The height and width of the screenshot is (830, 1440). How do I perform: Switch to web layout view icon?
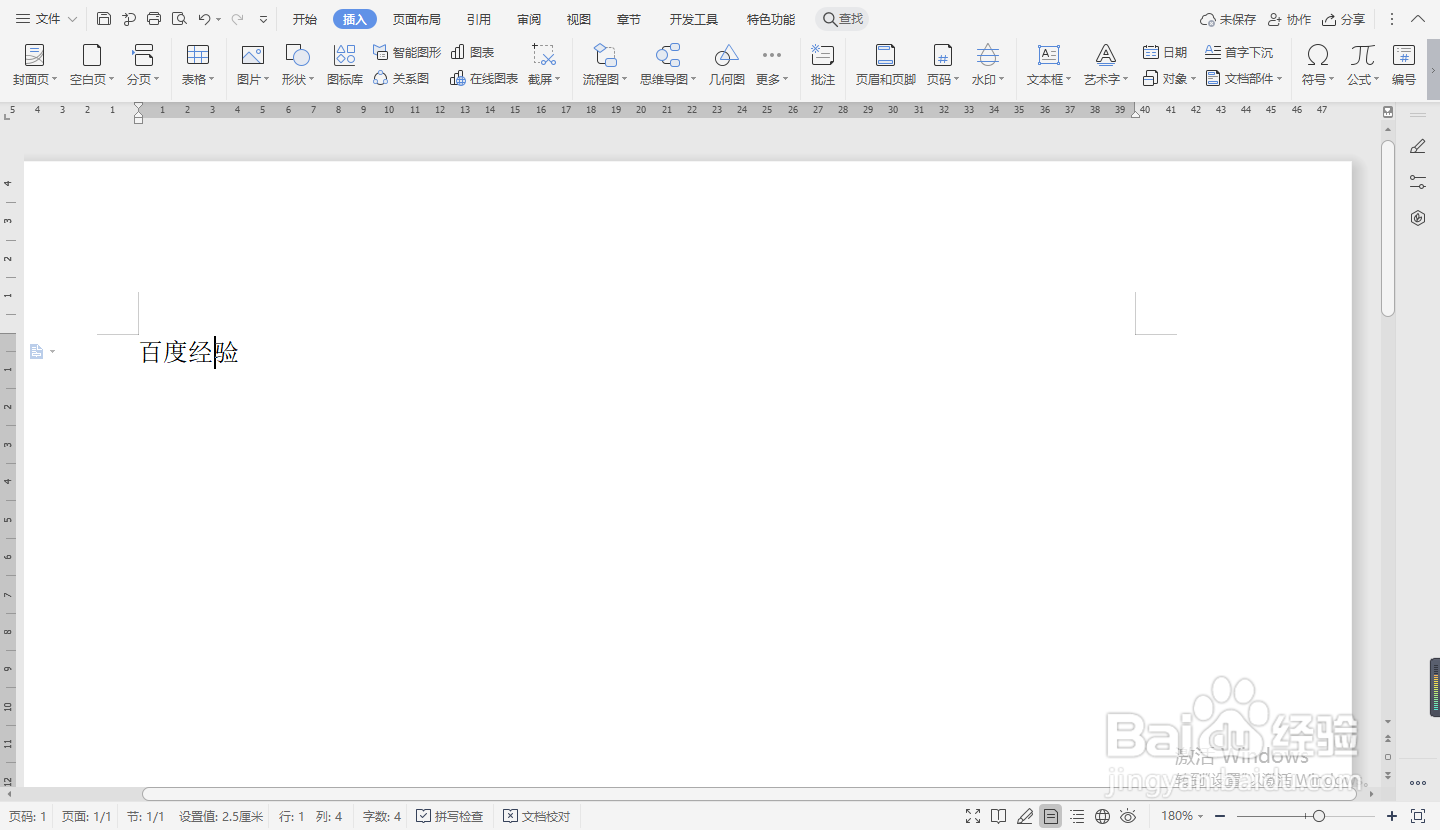1102,816
